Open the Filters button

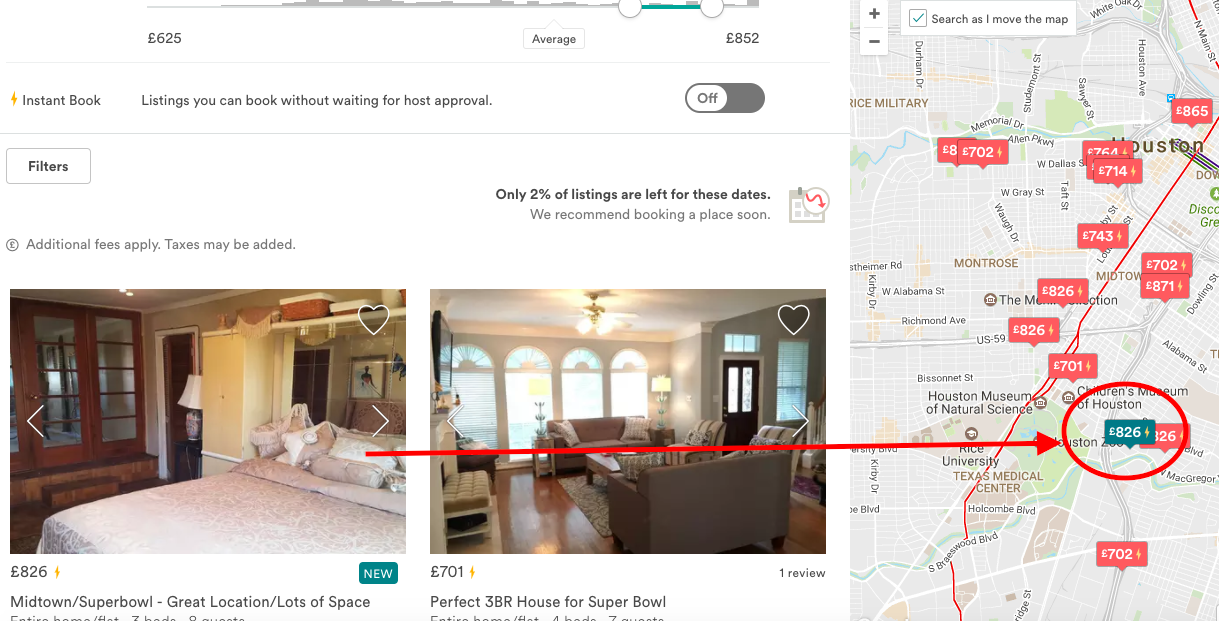(x=48, y=166)
